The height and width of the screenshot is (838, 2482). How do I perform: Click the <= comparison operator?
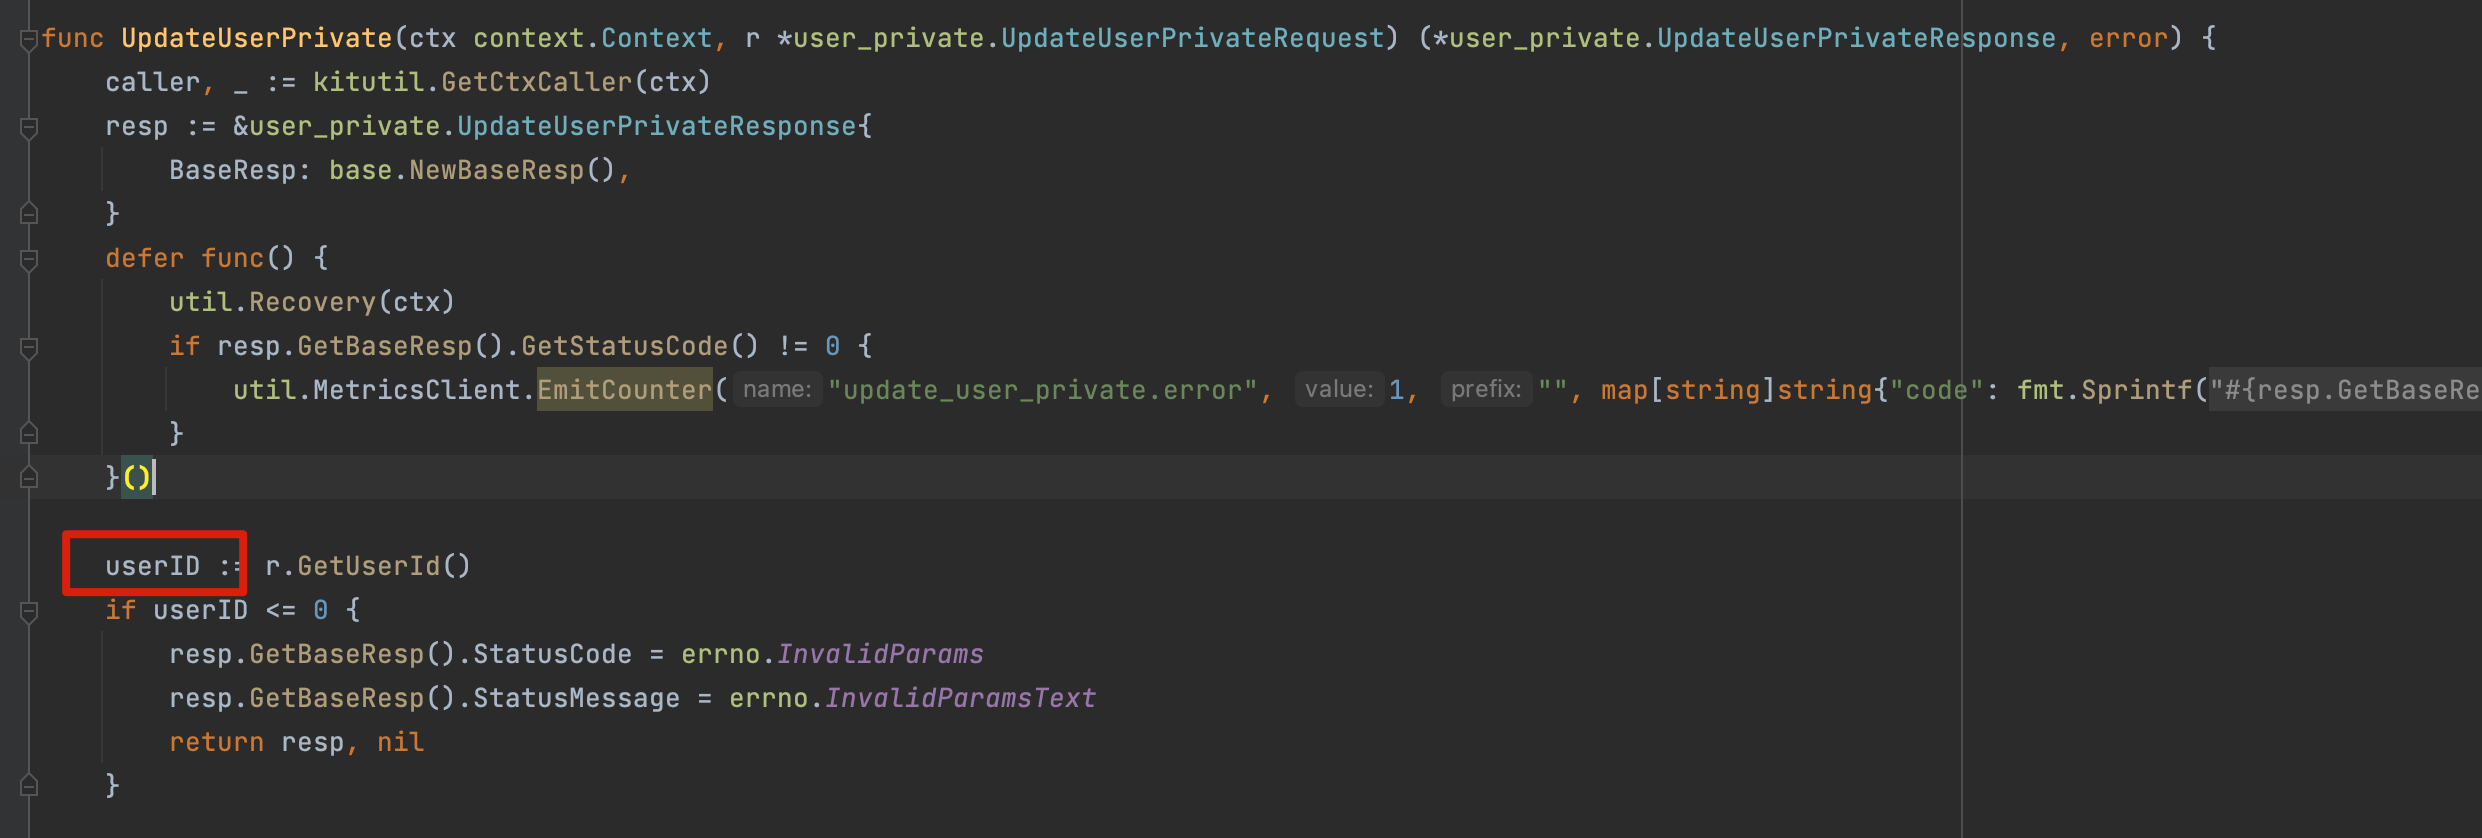point(281,610)
